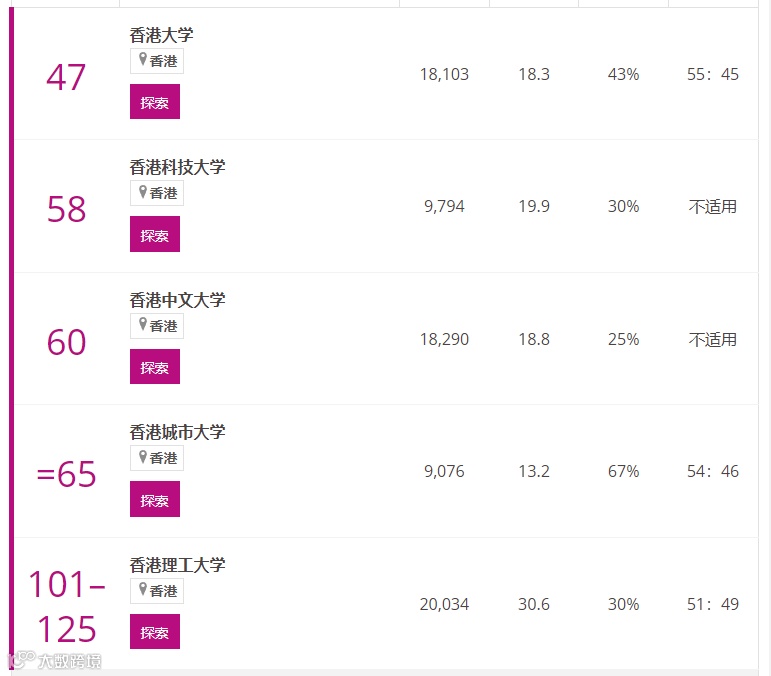771x676 pixels.
Task: Click the 探索 button for 香港科技大学
Action: [x=155, y=234]
